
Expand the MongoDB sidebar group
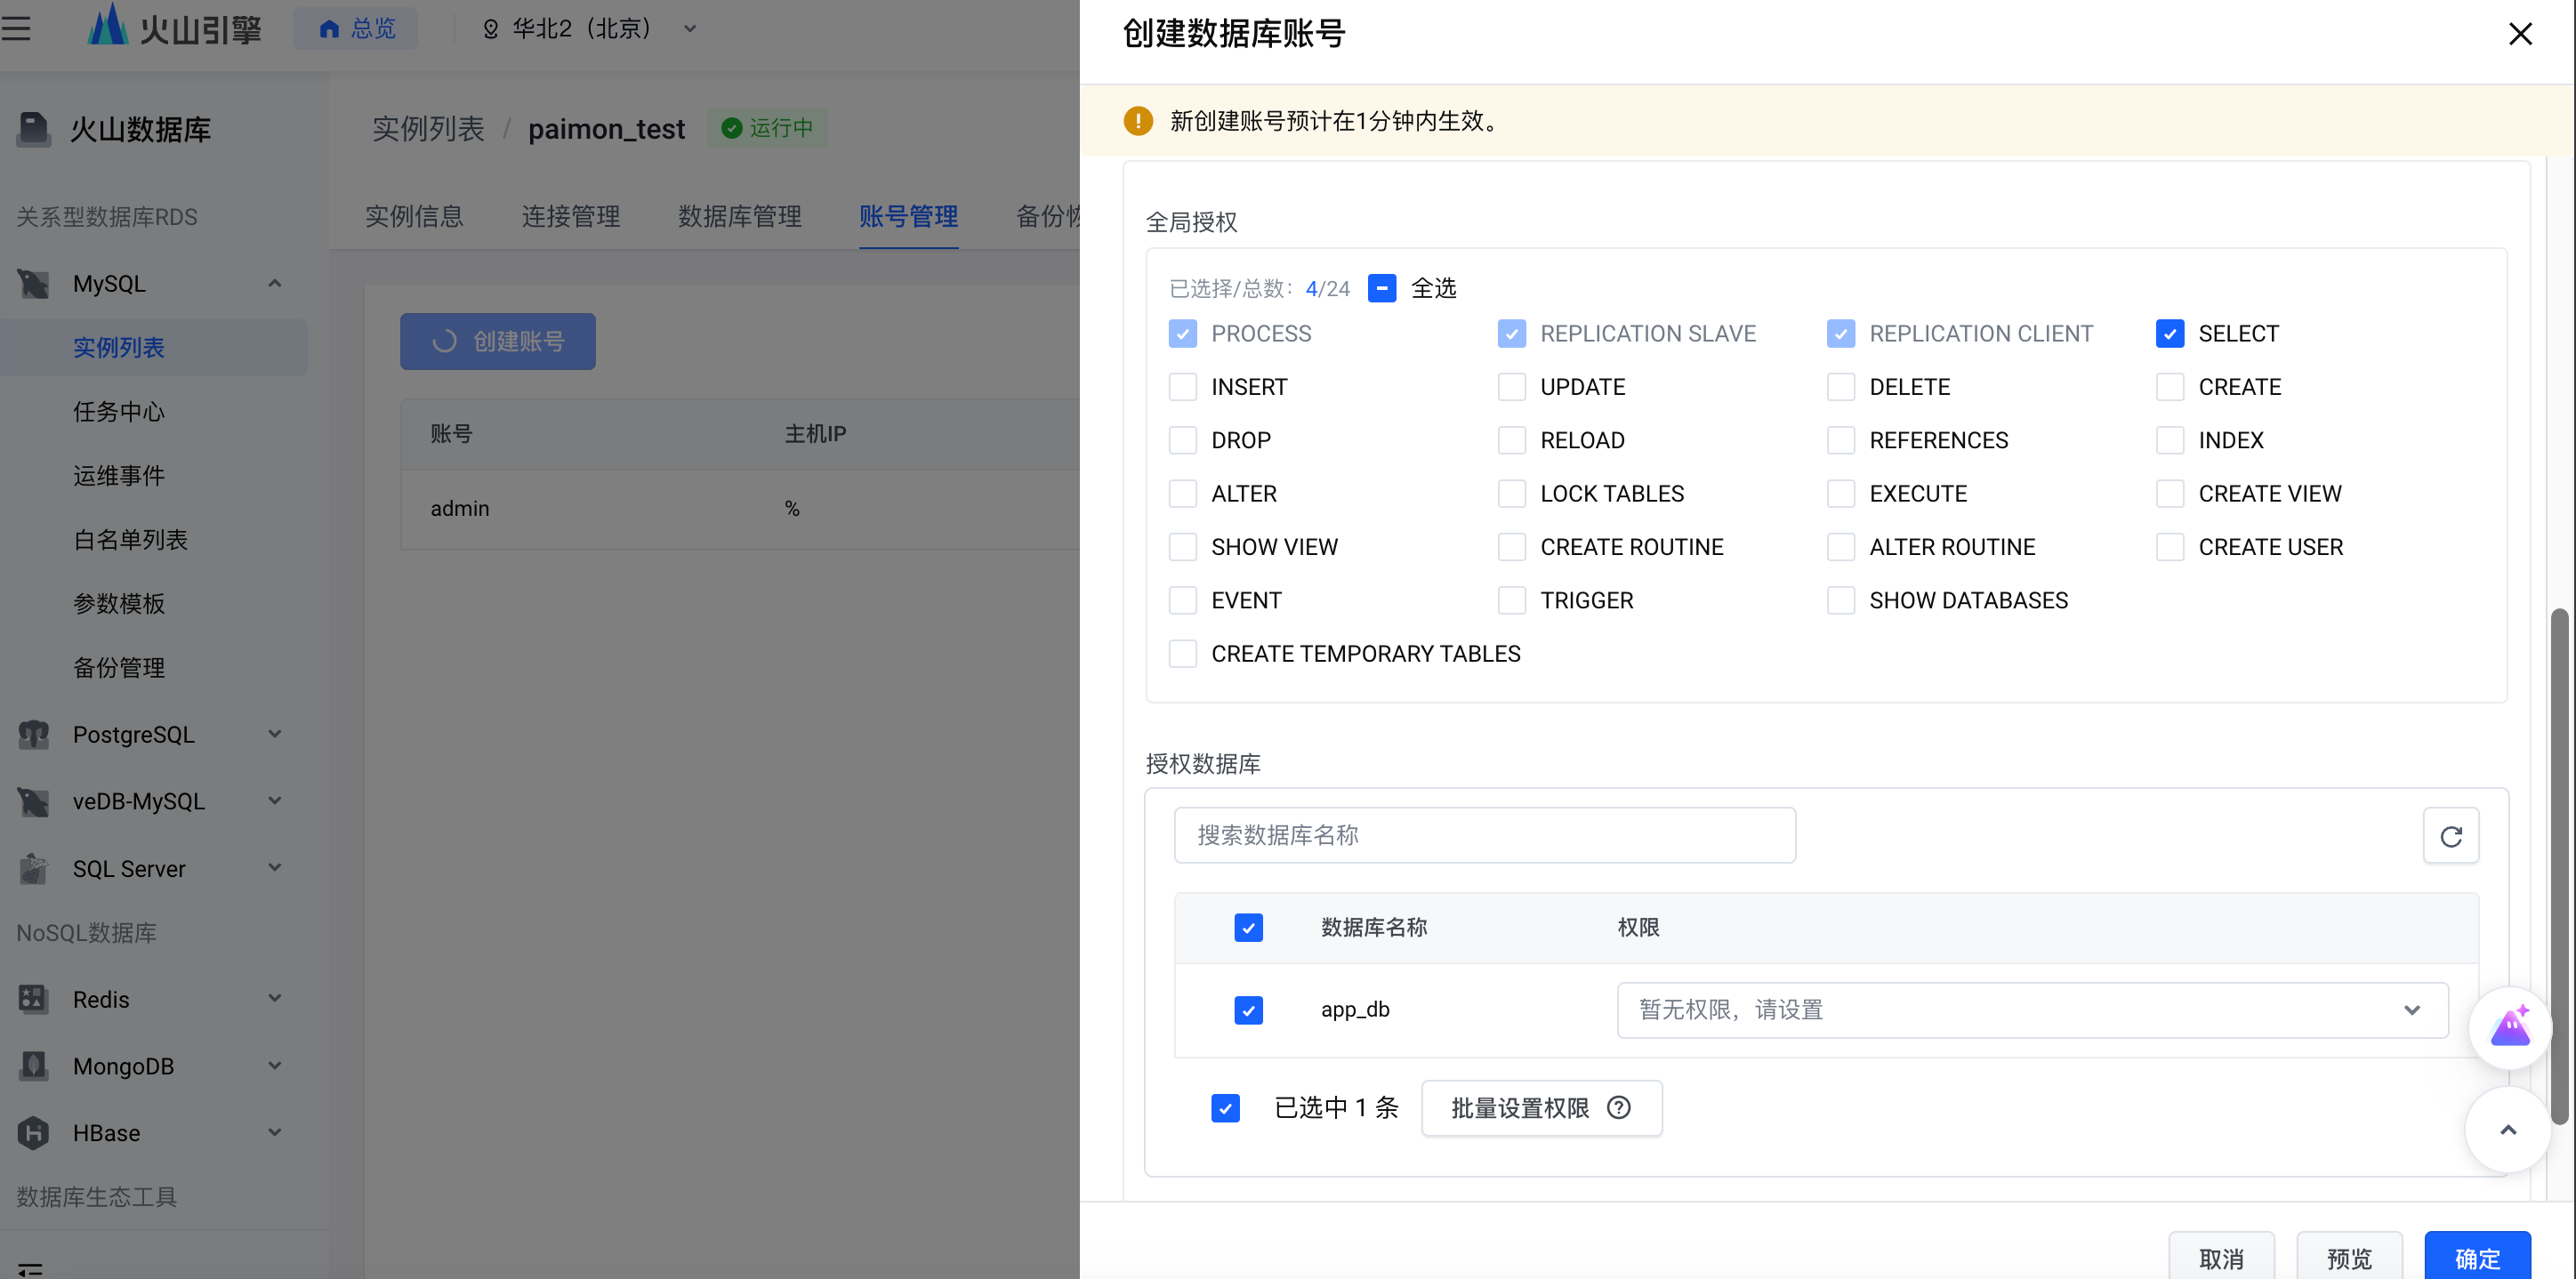[x=274, y=1066]
